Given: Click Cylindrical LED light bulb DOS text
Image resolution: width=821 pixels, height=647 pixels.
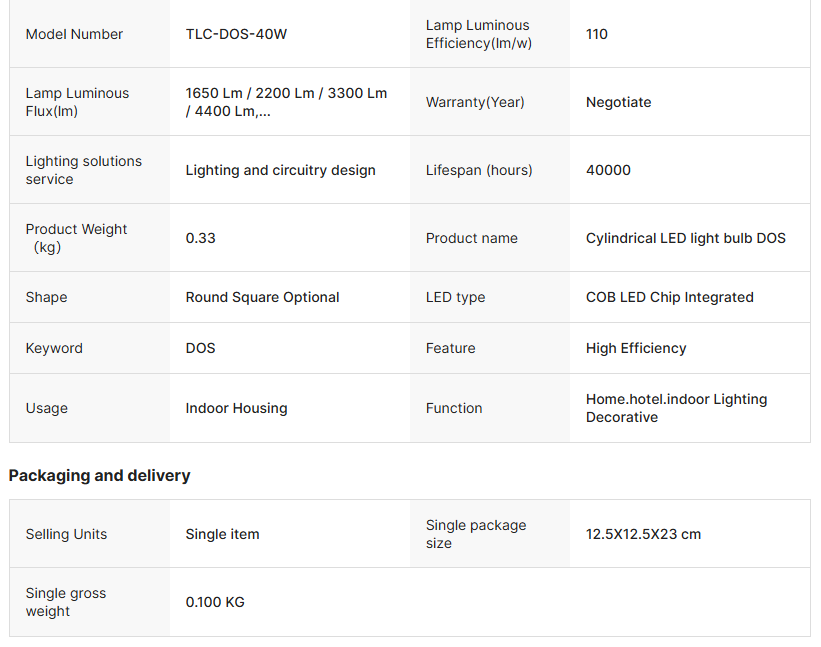Looking at the screenshot, I should (x=685, y=238).
